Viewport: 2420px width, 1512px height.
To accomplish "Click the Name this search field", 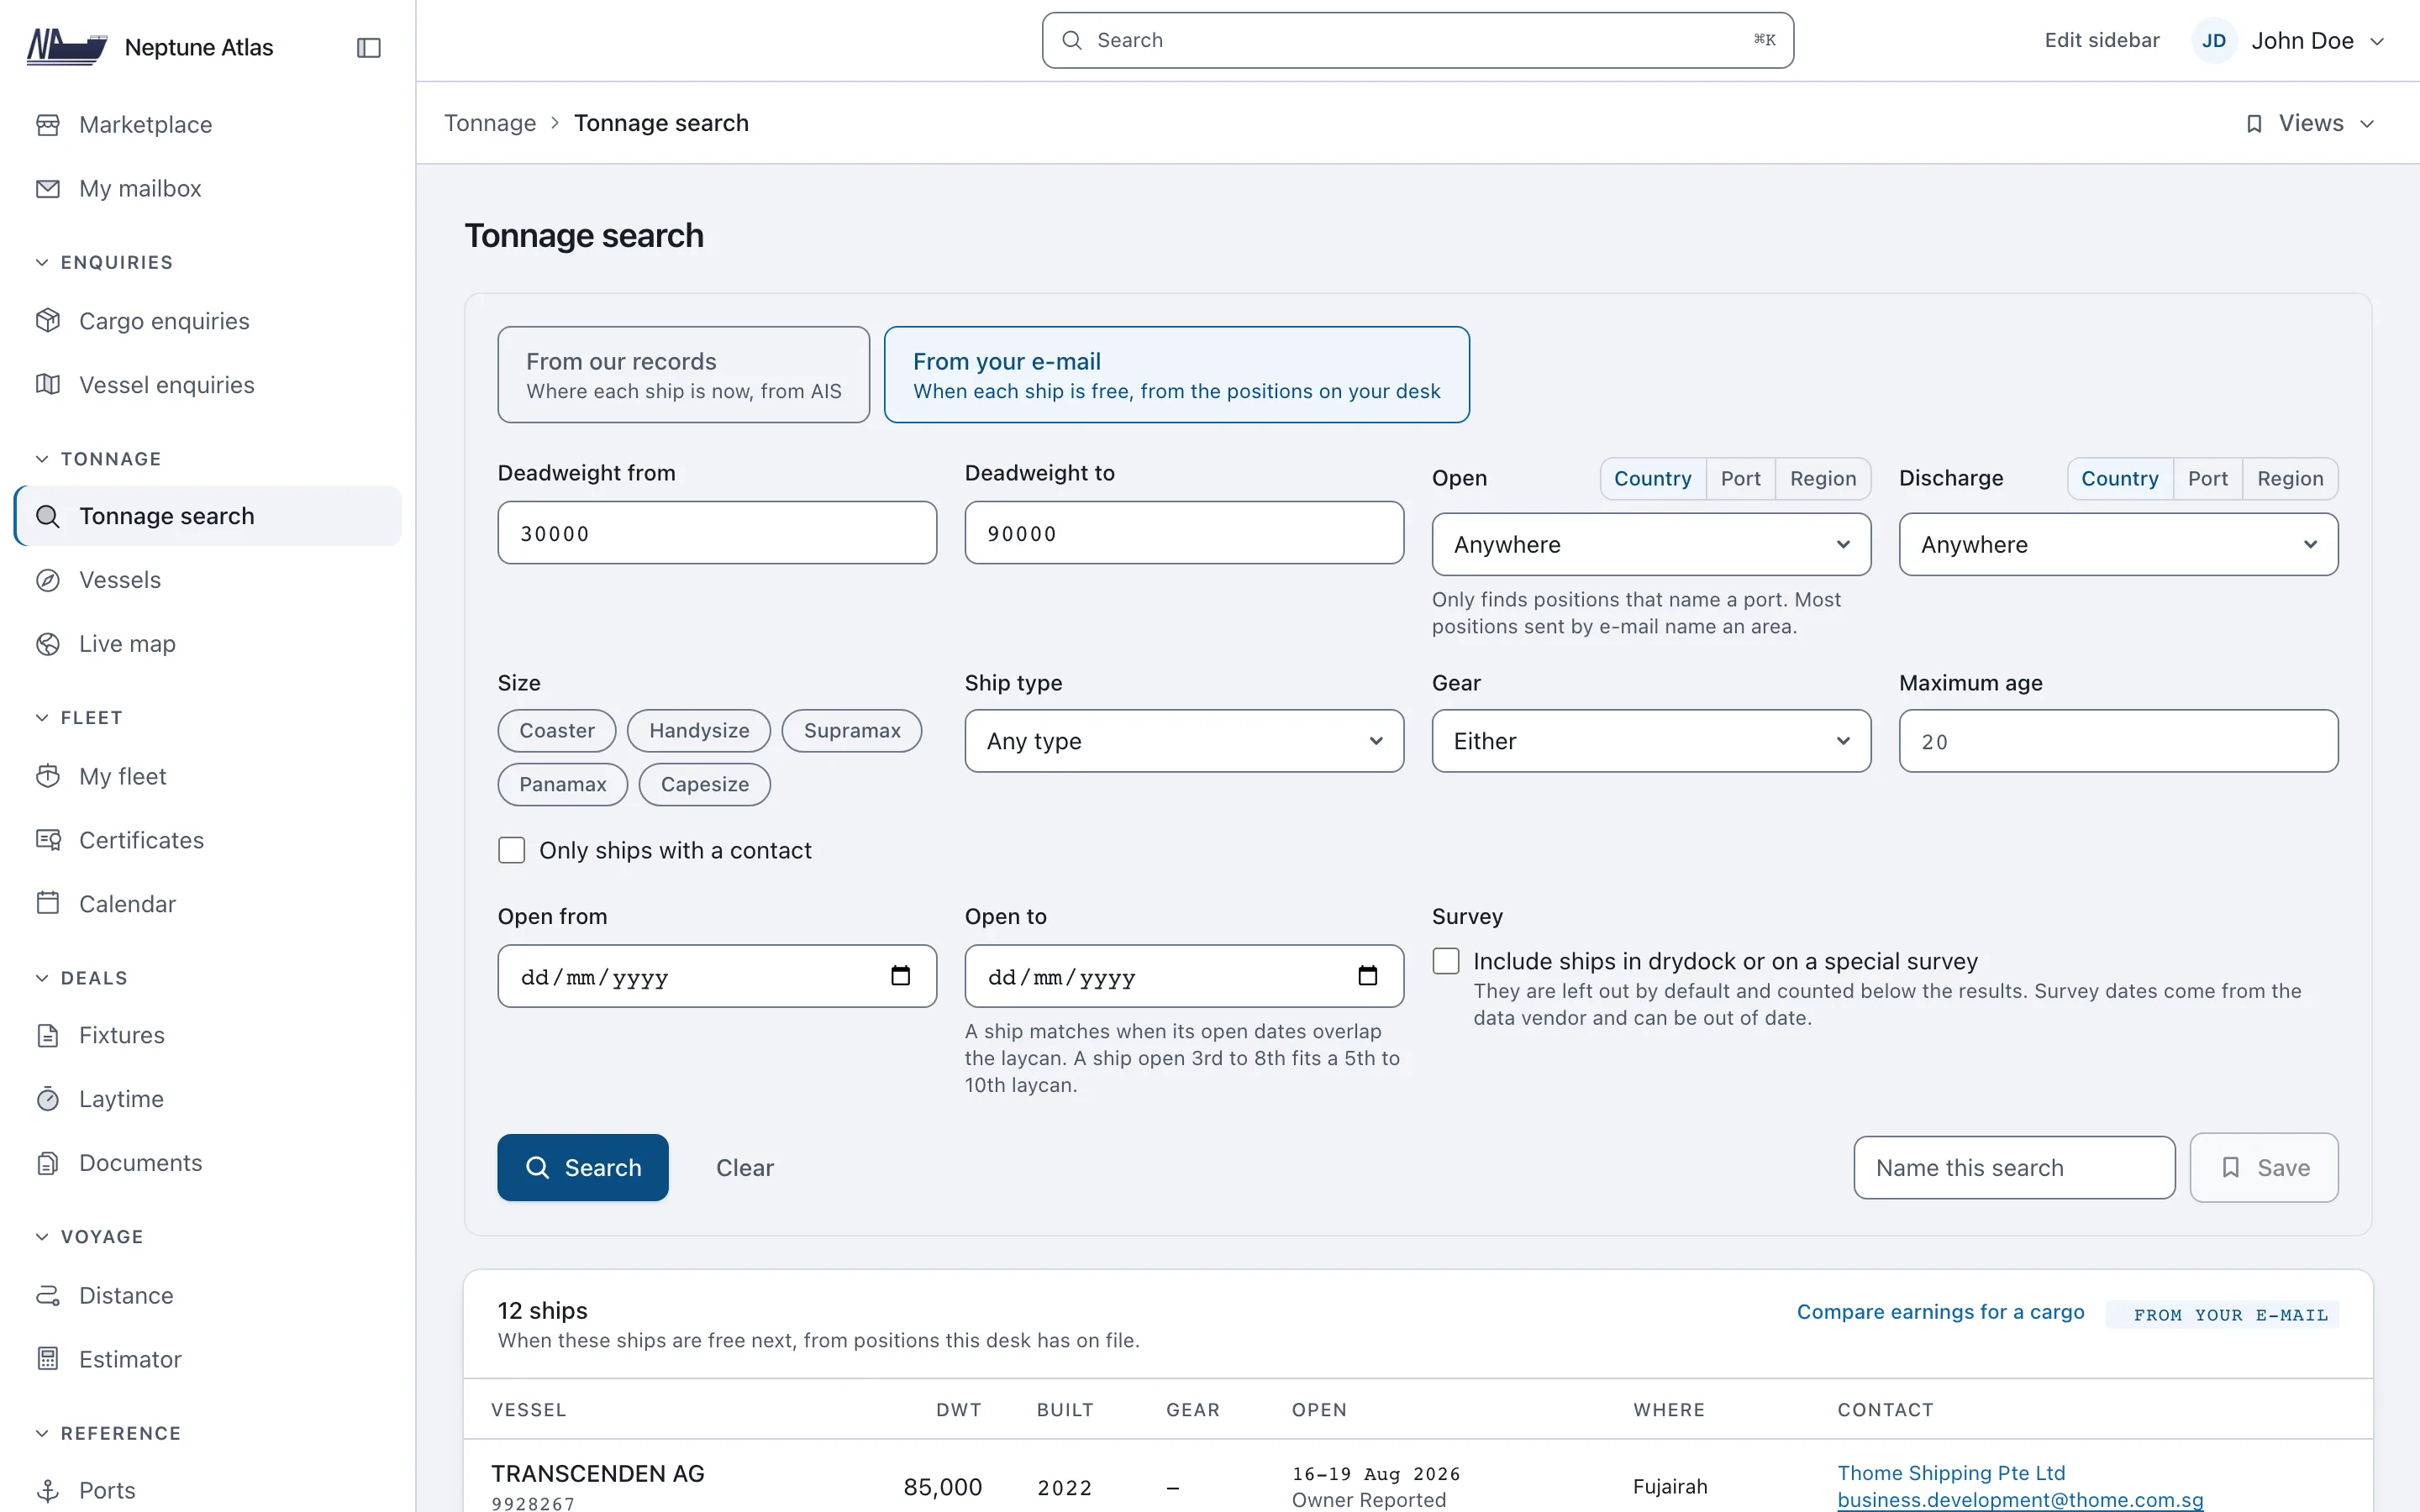I will coord(2014,1168).
